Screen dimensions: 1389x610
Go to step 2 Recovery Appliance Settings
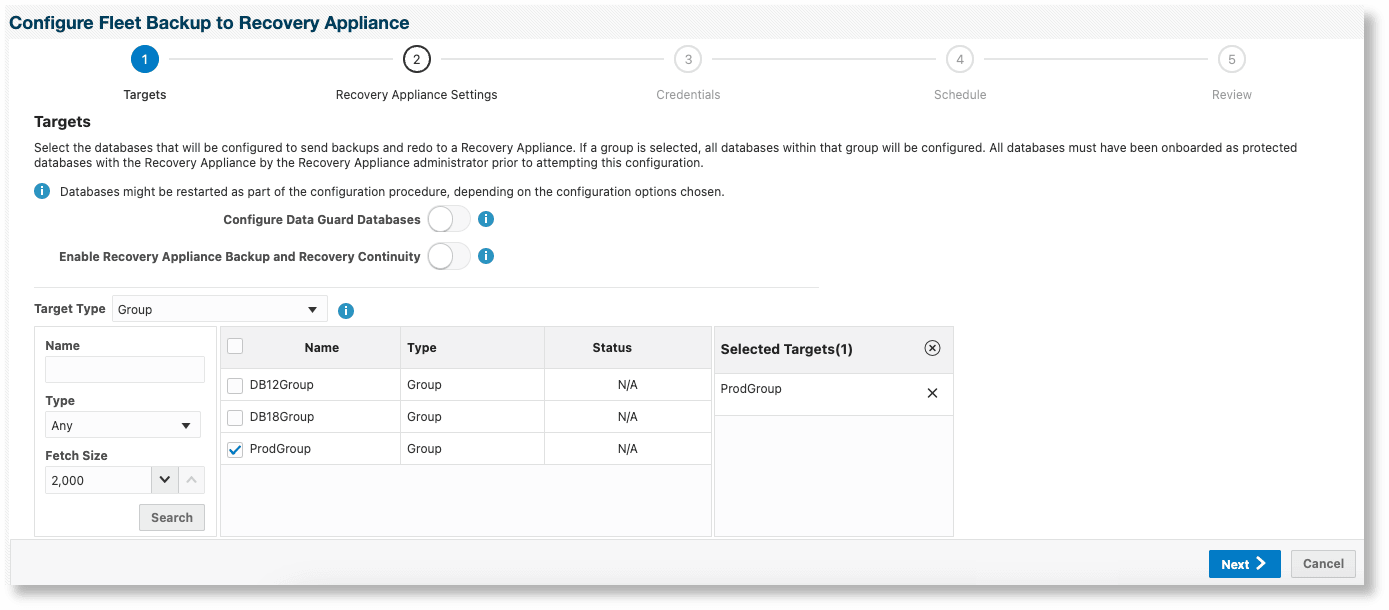point(416,60)
